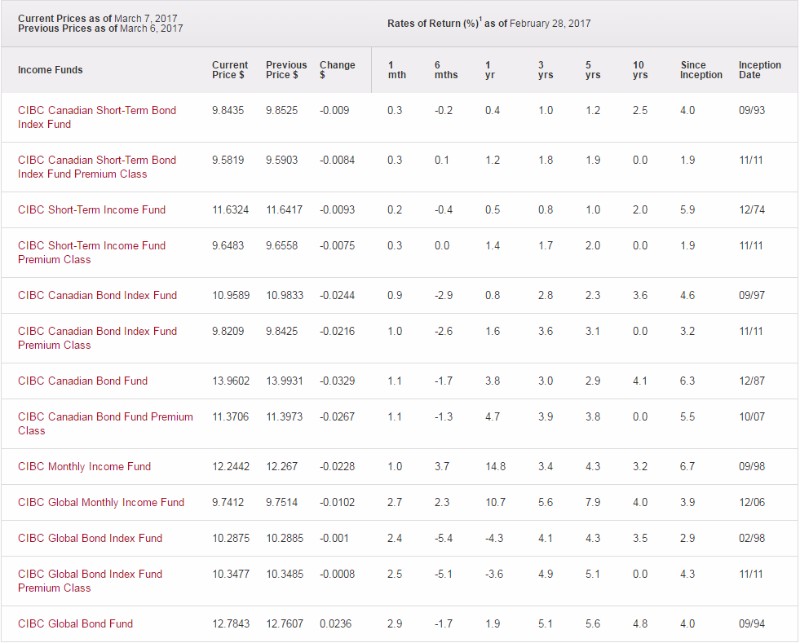Click since inception value 5.9
800x643 pixels.
tap(687, 210)
